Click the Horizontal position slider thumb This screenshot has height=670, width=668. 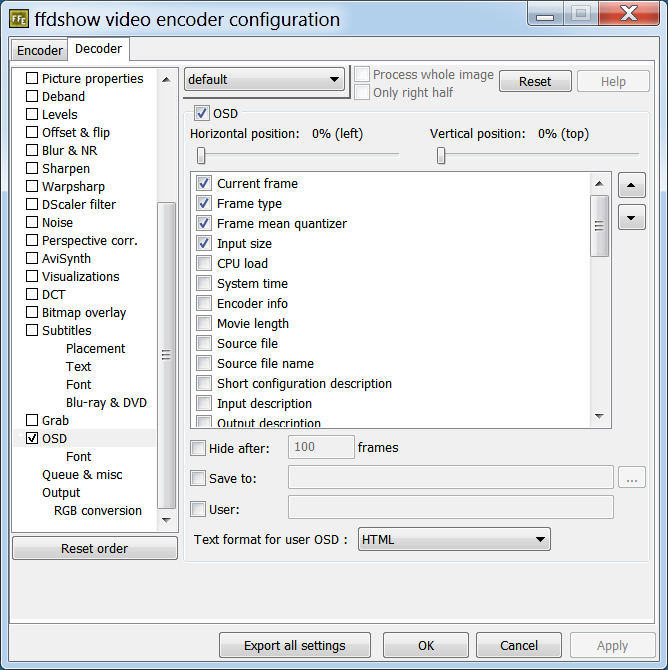click(x=201, y=156)
